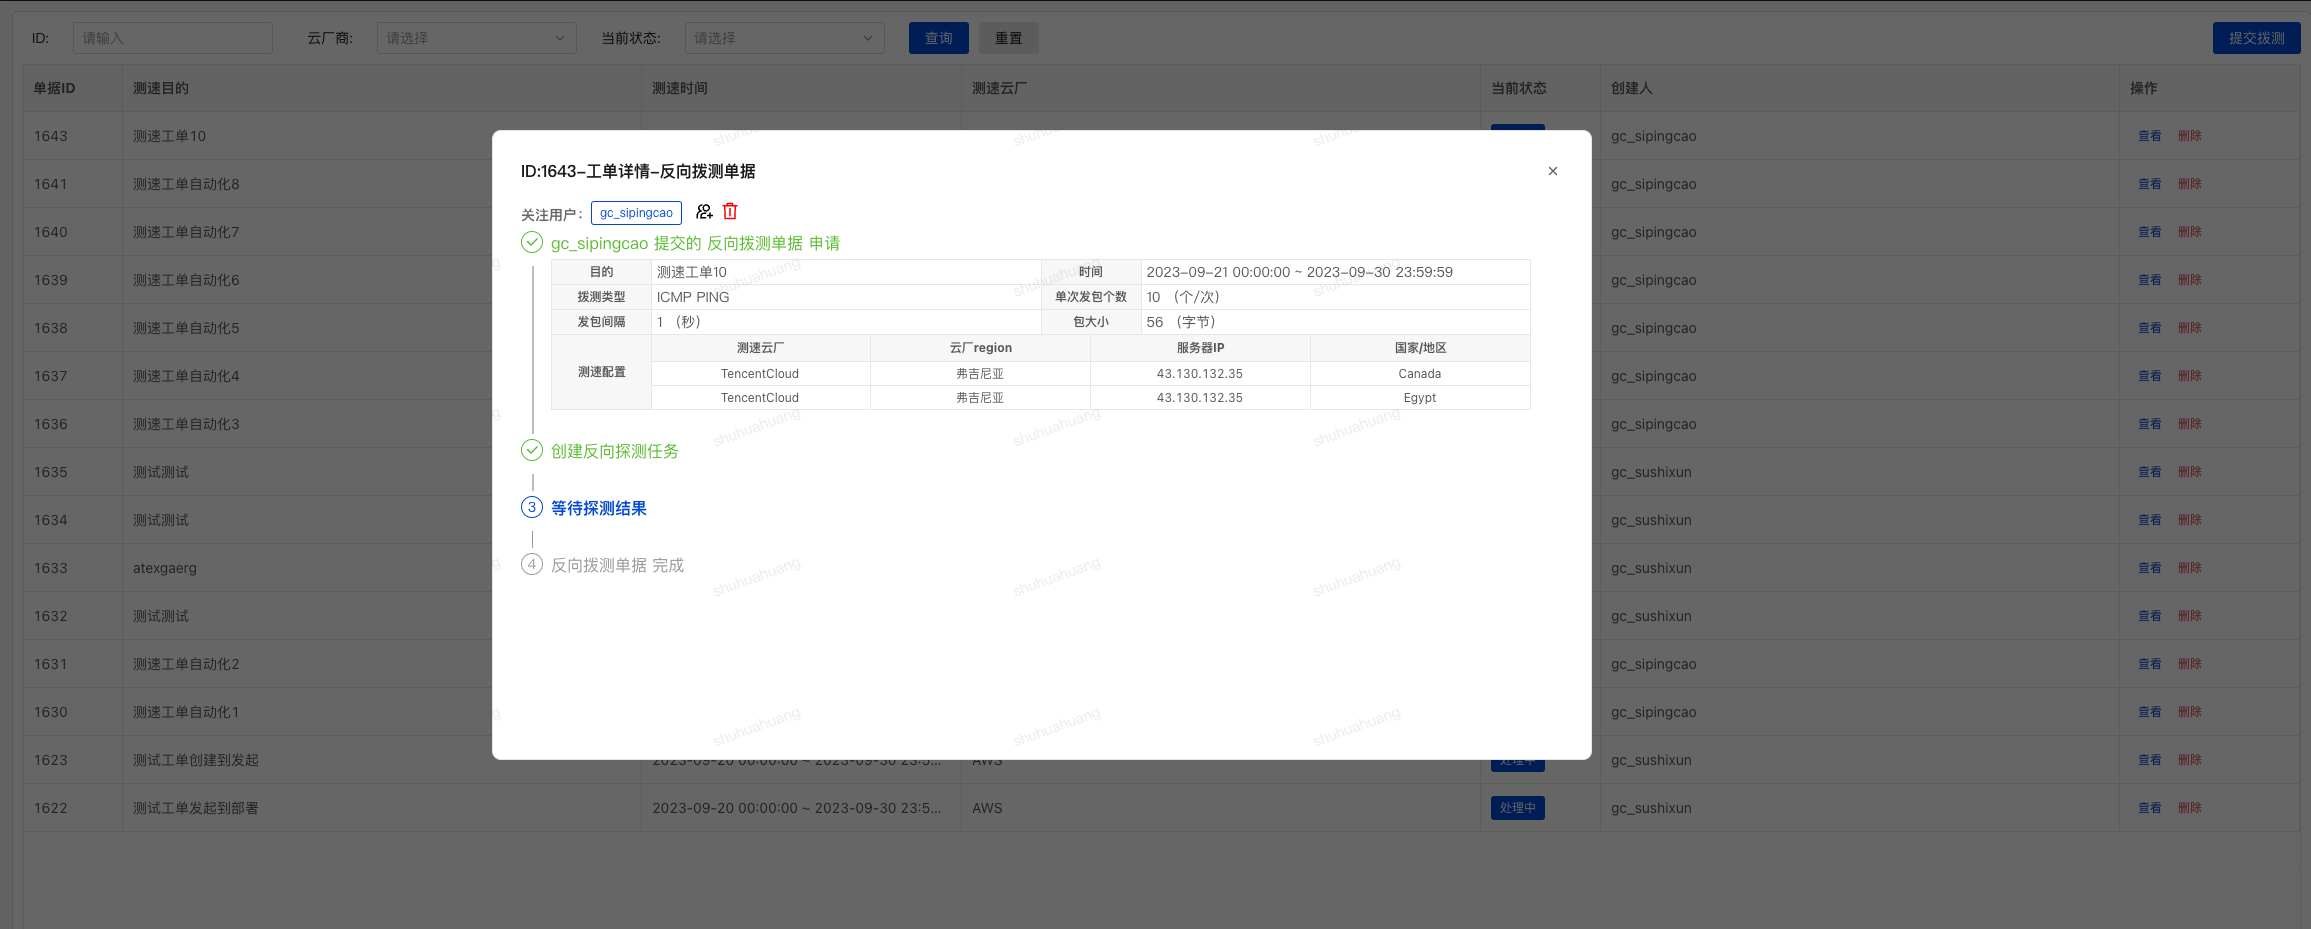Click 查看 for row 1635

2149,472
